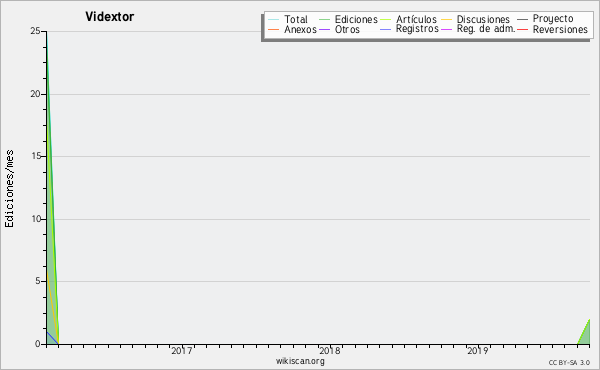Click the CC BY-SA 3.0 license text
This screenshot has width=600, height=370.
[x=569, y=363]
